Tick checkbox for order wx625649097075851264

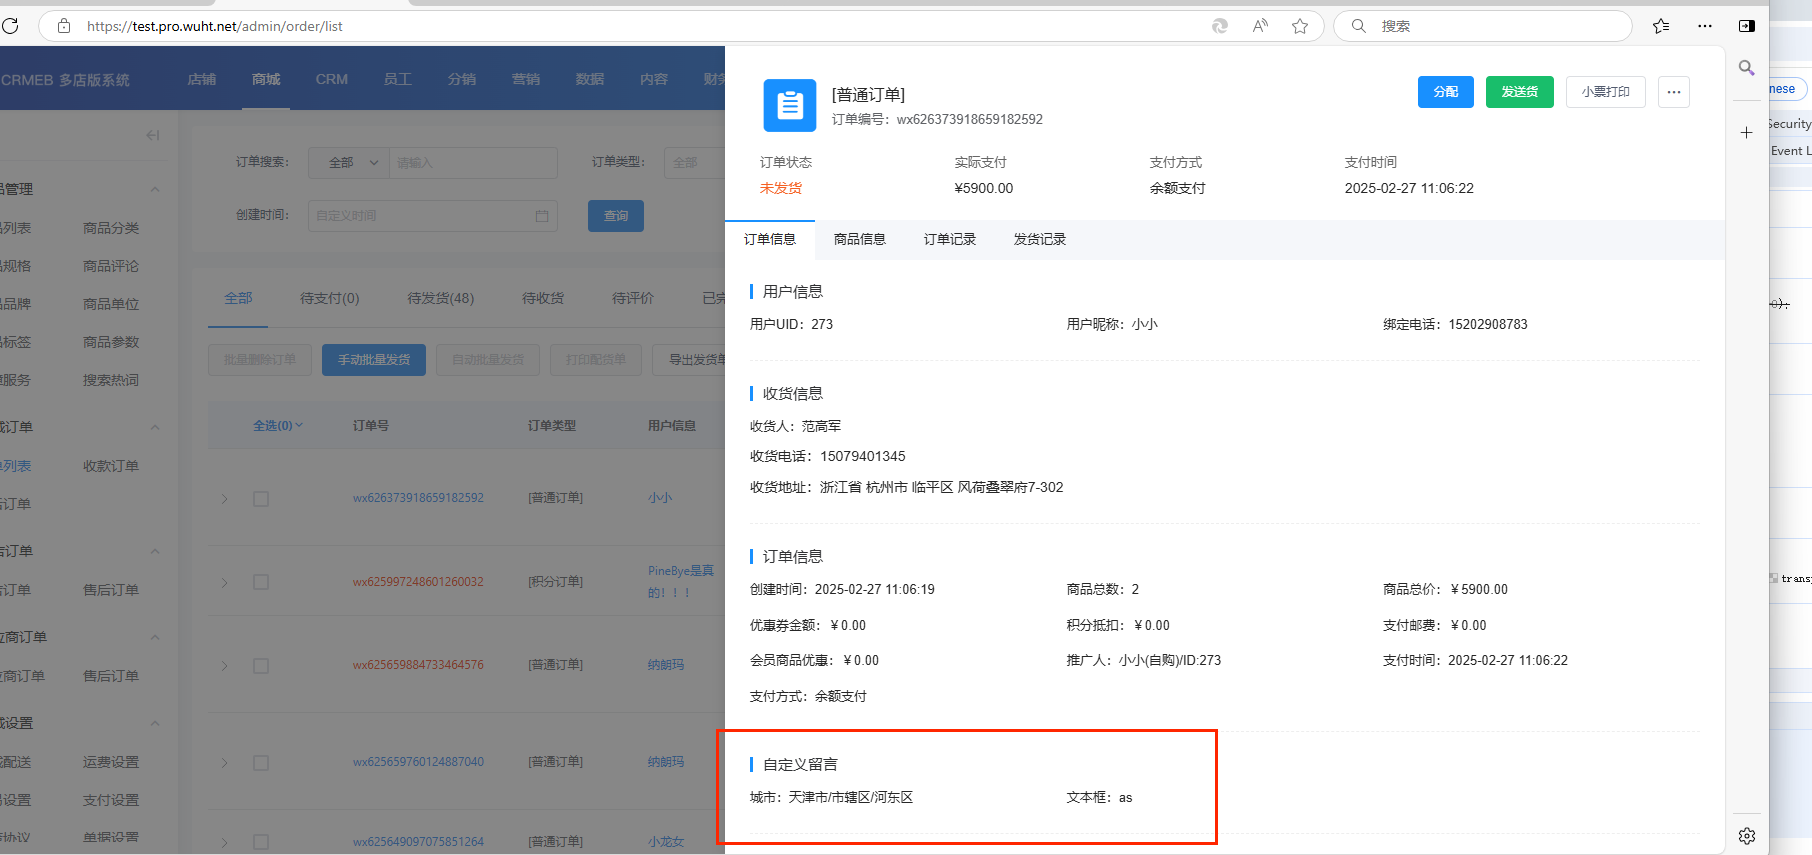pyautogui.click(x=261, y=842)
